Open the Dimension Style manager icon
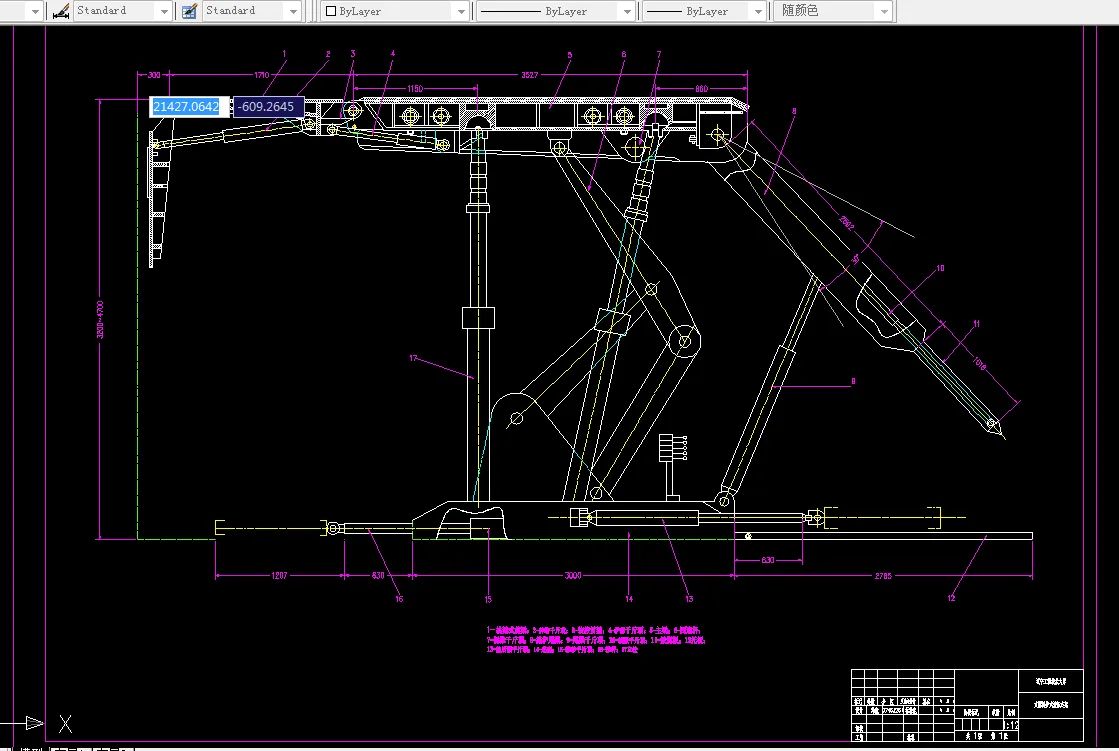The width and height of the screenshot is (1119, 751). pos(61,11)
